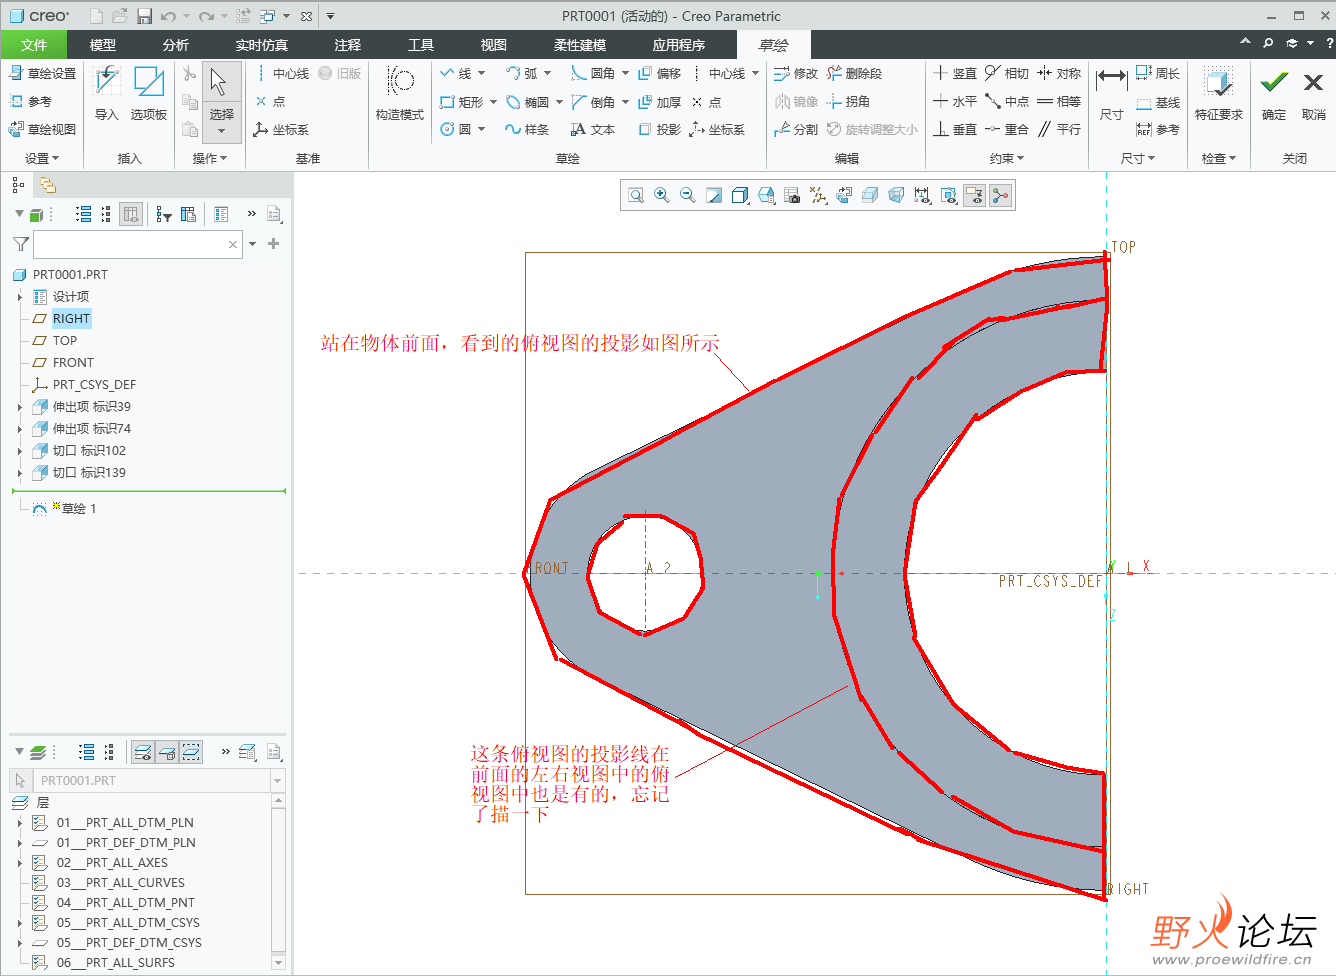The image size is (1336, 976).
Task: Open the 操作 group dropdown
Action: pyautogui.click(x=210, y=158)
